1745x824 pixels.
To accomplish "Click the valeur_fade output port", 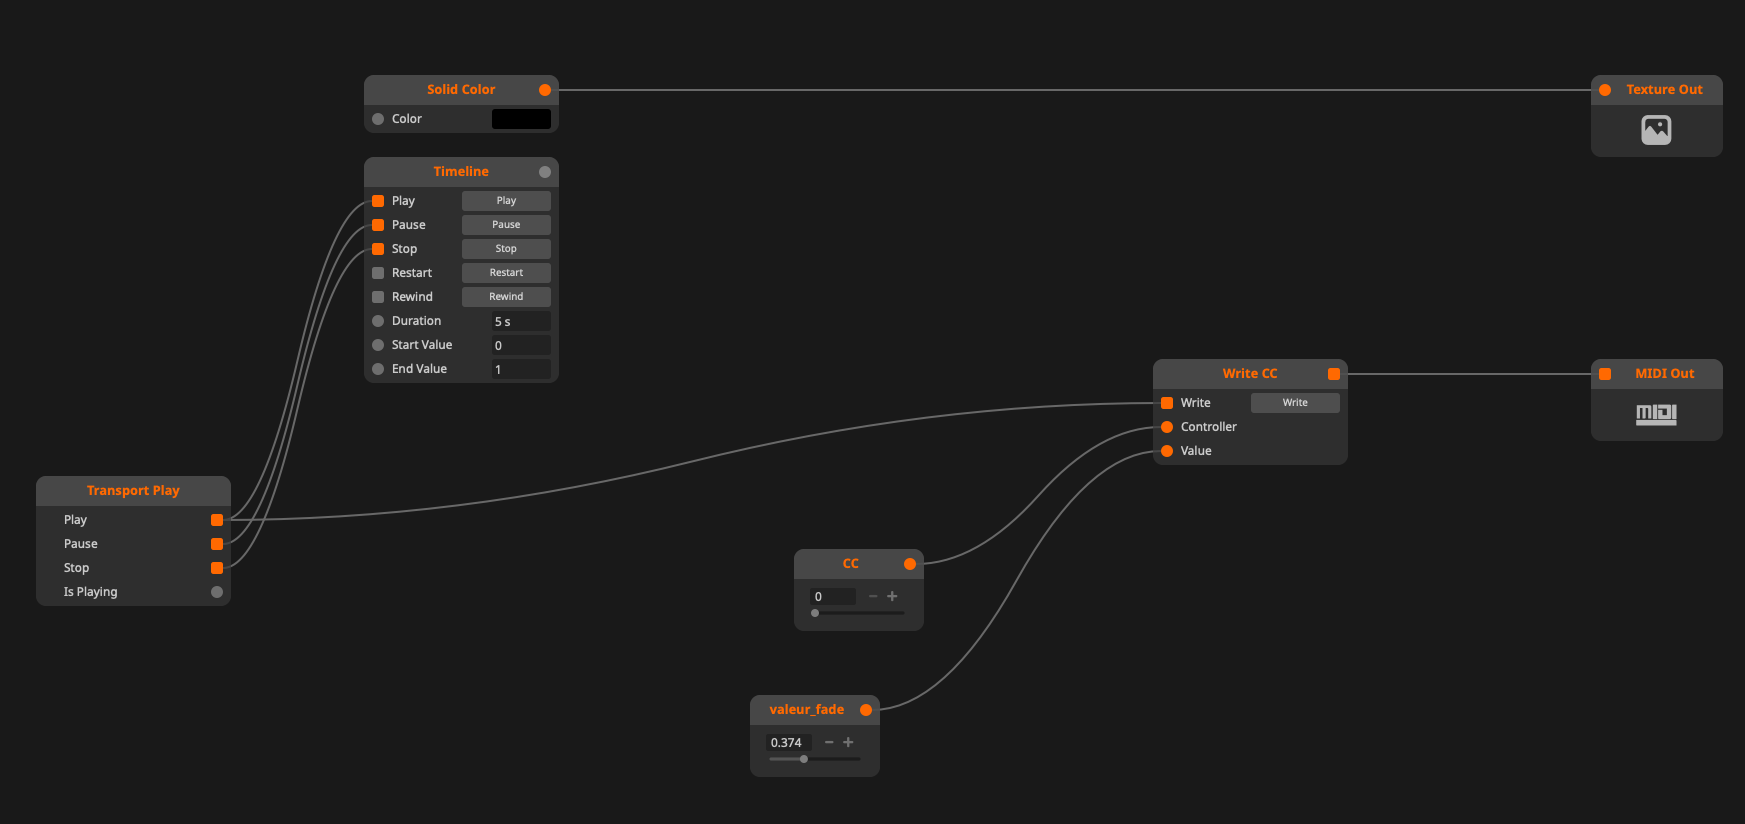I will click(866, 710).
